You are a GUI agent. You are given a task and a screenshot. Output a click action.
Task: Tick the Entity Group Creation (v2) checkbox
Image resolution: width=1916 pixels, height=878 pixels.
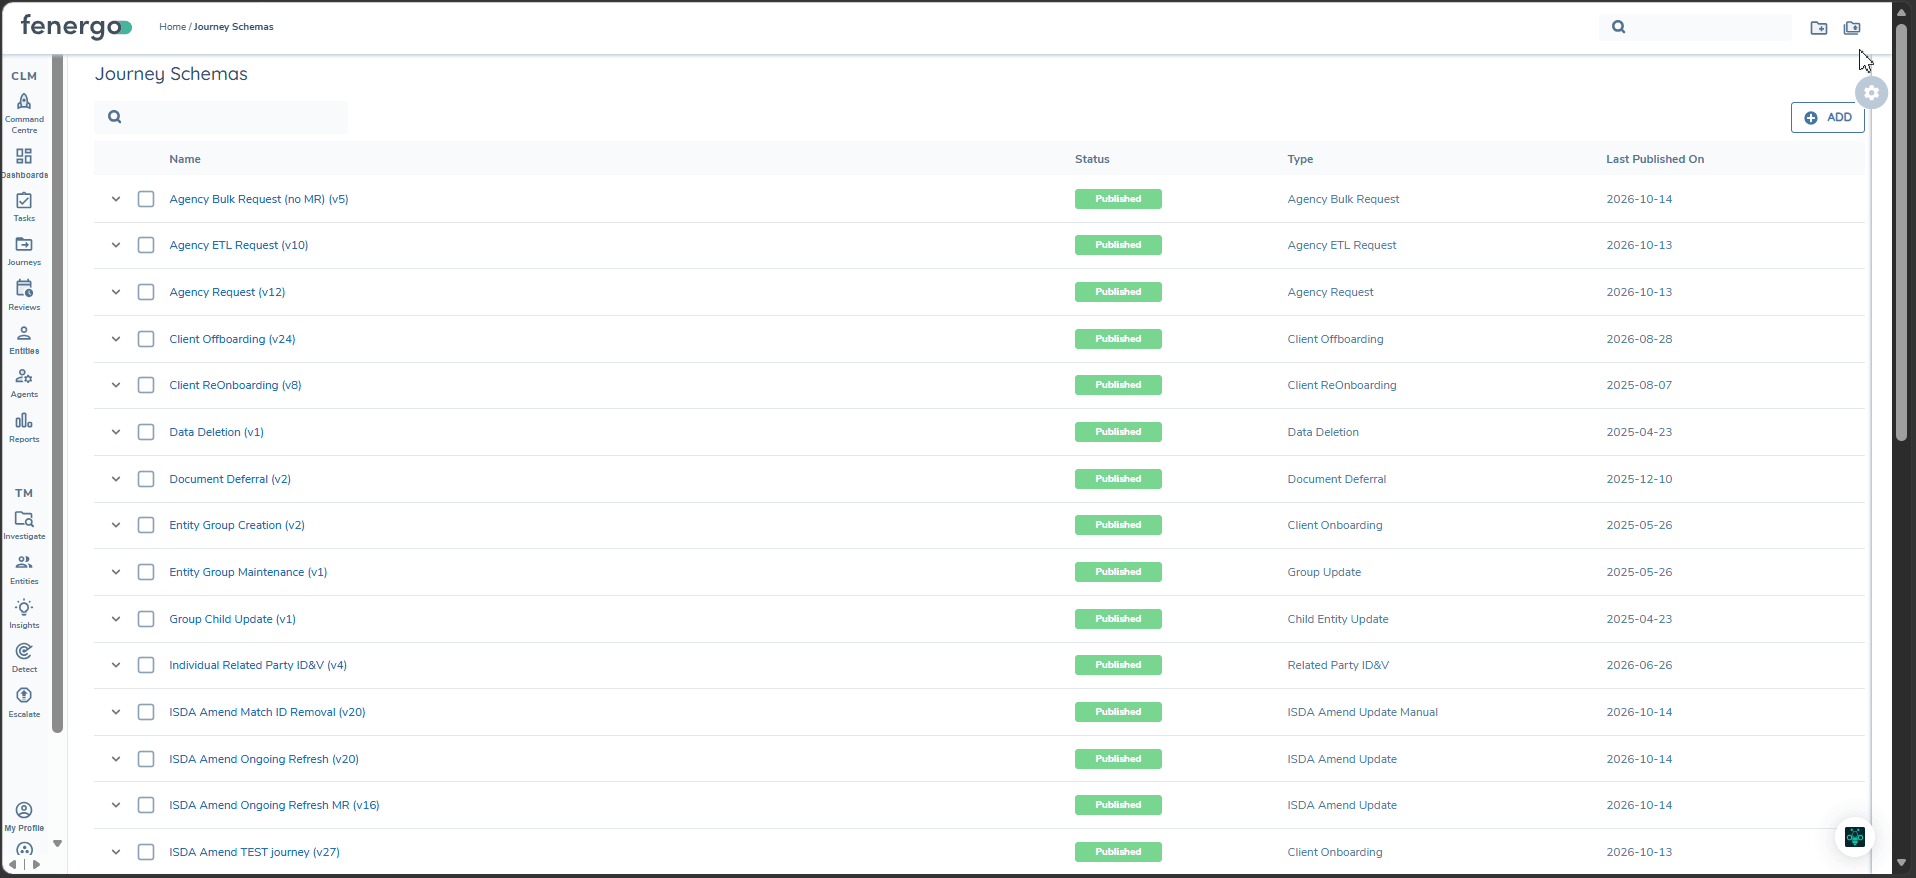pyautogui.click(x=146, y=525)
